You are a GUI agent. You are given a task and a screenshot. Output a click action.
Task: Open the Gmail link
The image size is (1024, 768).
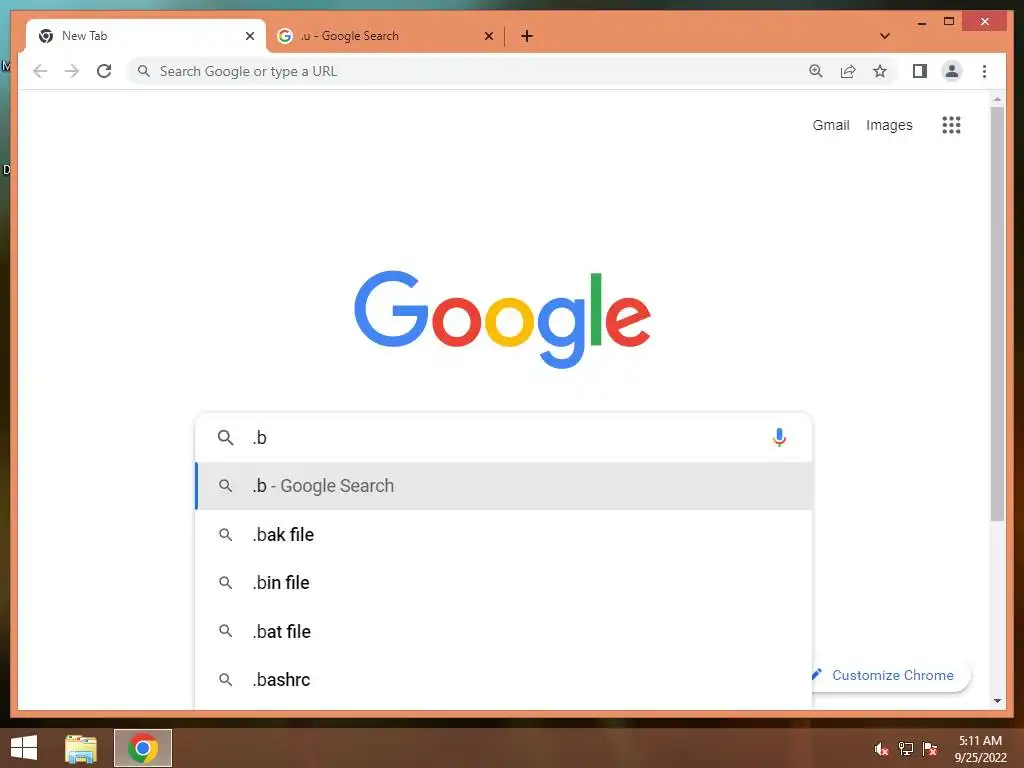pyautogui.click(x=831, y=125)
